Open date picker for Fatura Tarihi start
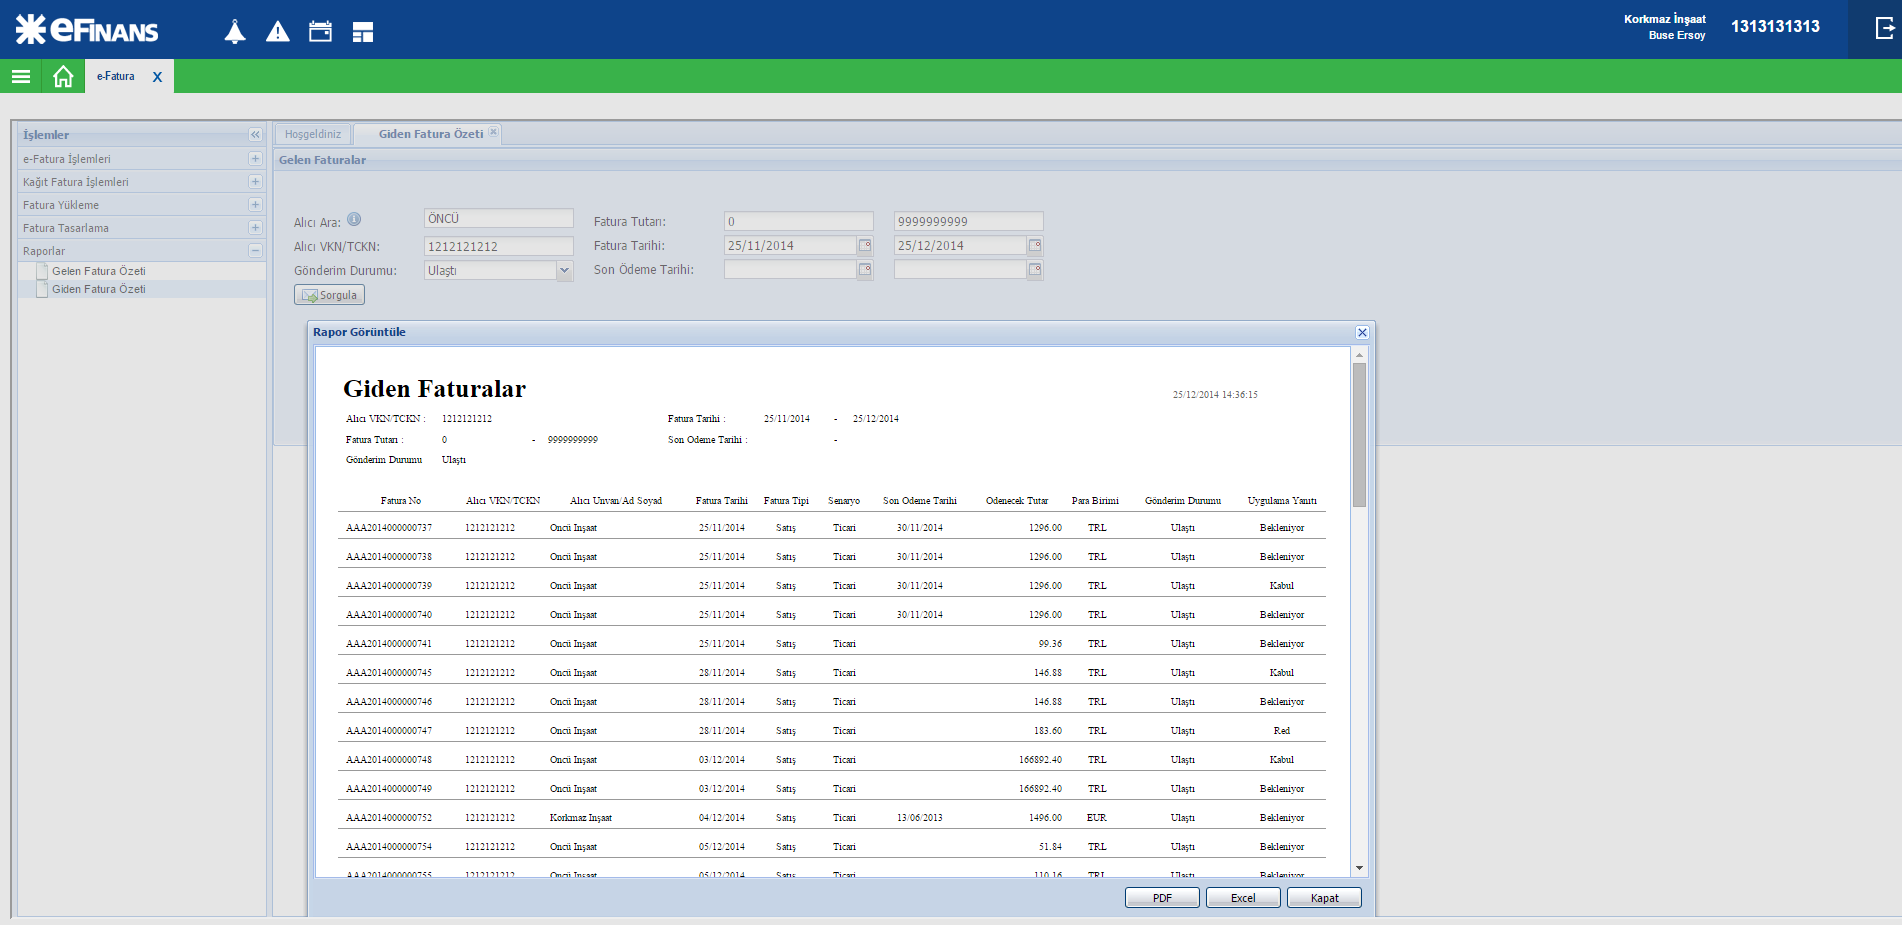 pos(865,245)
